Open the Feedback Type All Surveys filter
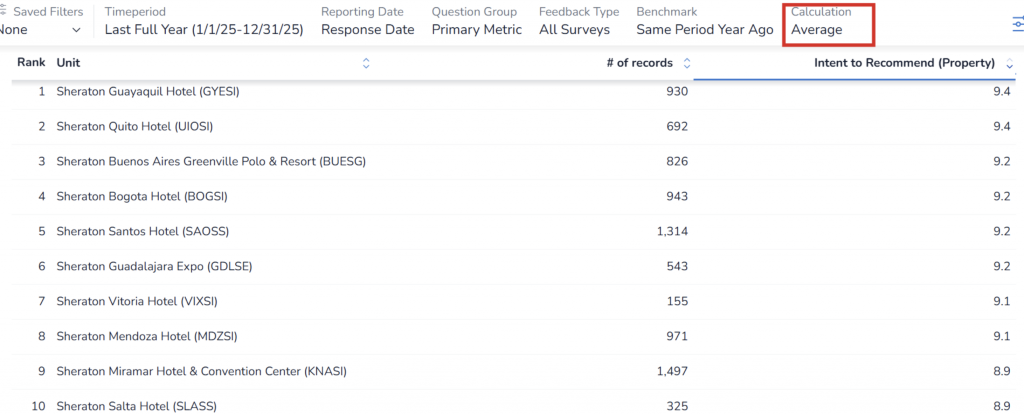 [x=574, y=30]
